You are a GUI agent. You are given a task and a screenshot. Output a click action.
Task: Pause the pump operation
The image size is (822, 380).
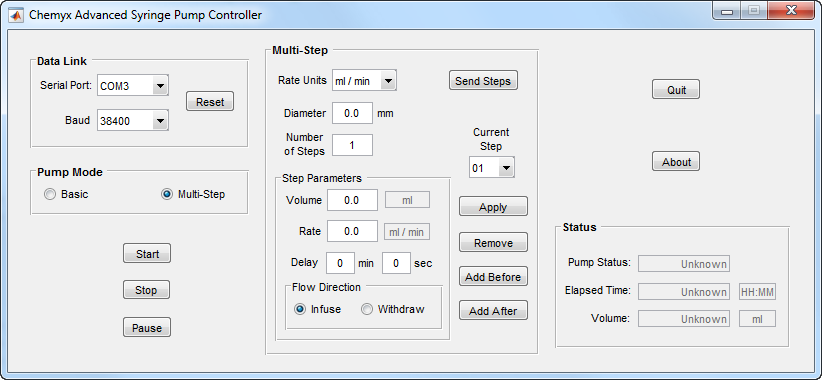coord(147,328)
